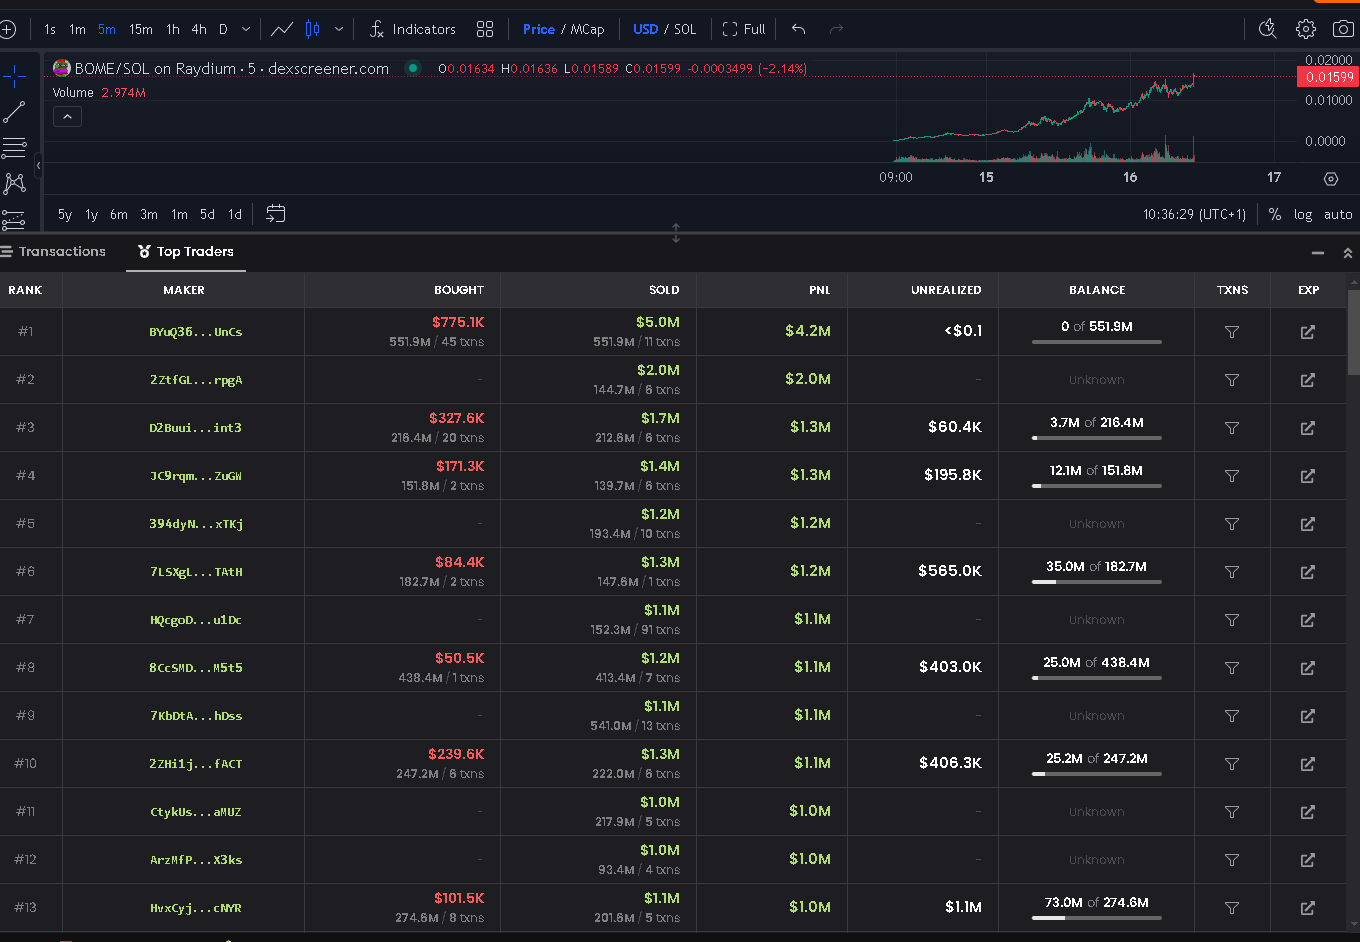
Task: Take a chart snapshot with camera icon
Action: pos(1342,29)
